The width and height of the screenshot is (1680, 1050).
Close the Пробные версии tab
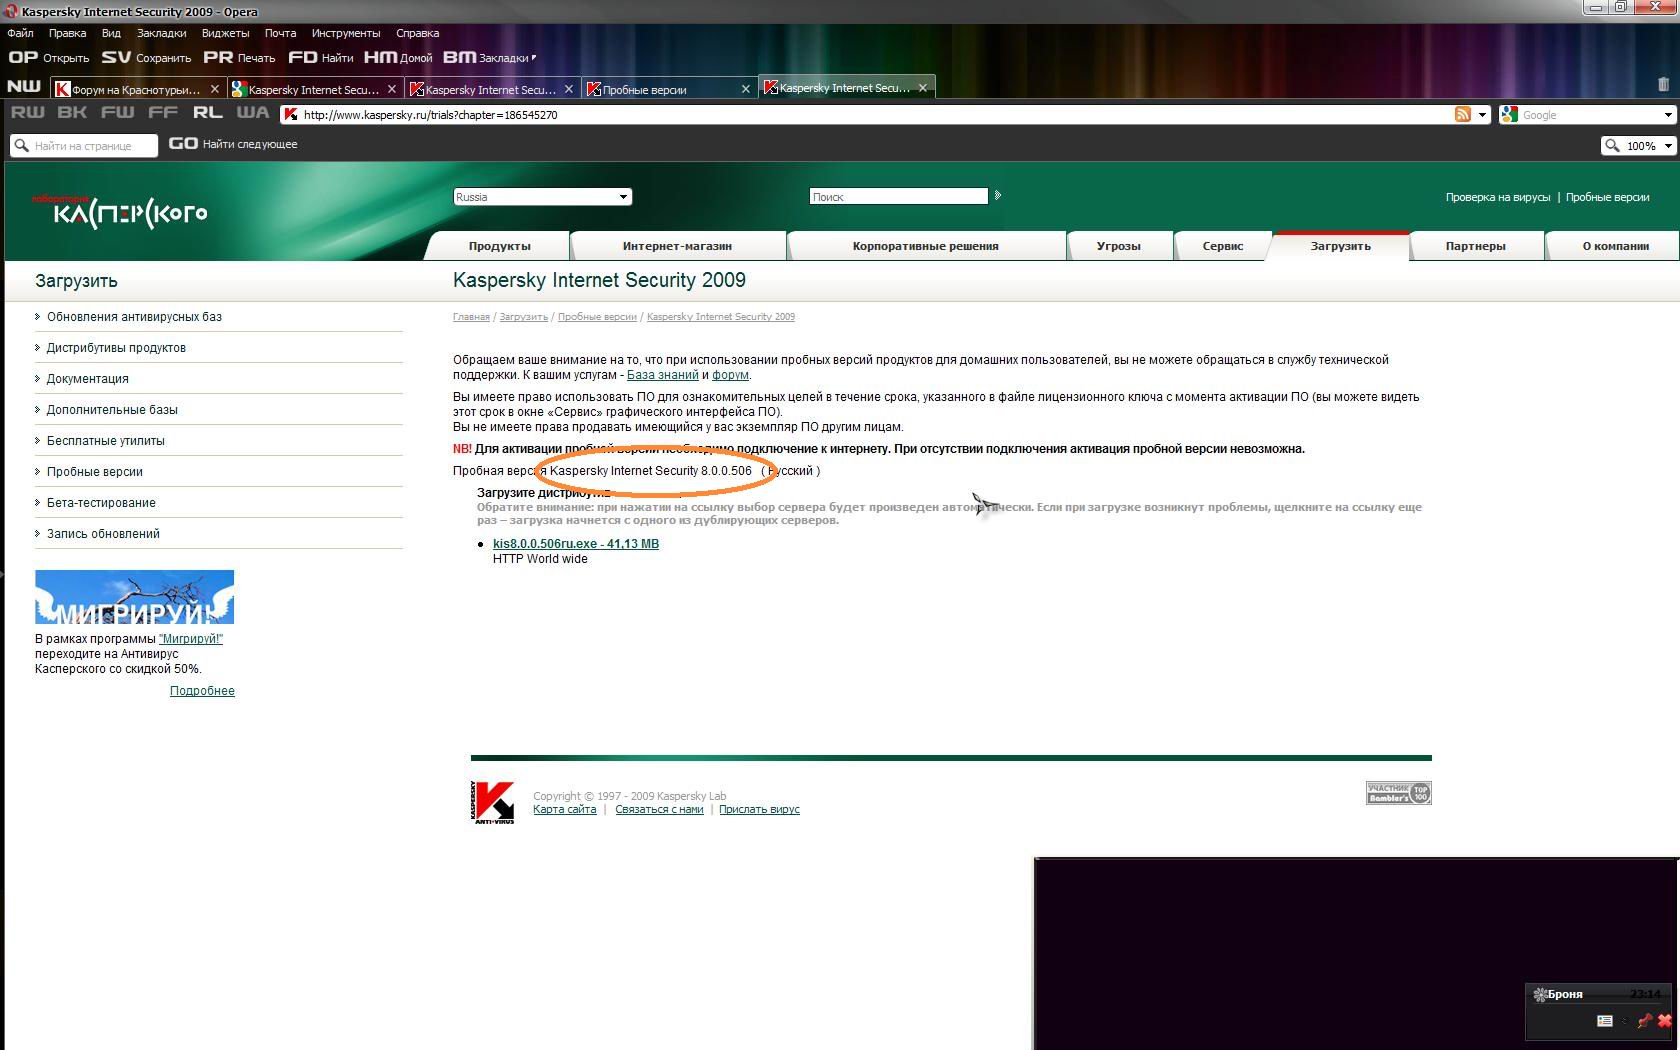click(x=745, y=89)
